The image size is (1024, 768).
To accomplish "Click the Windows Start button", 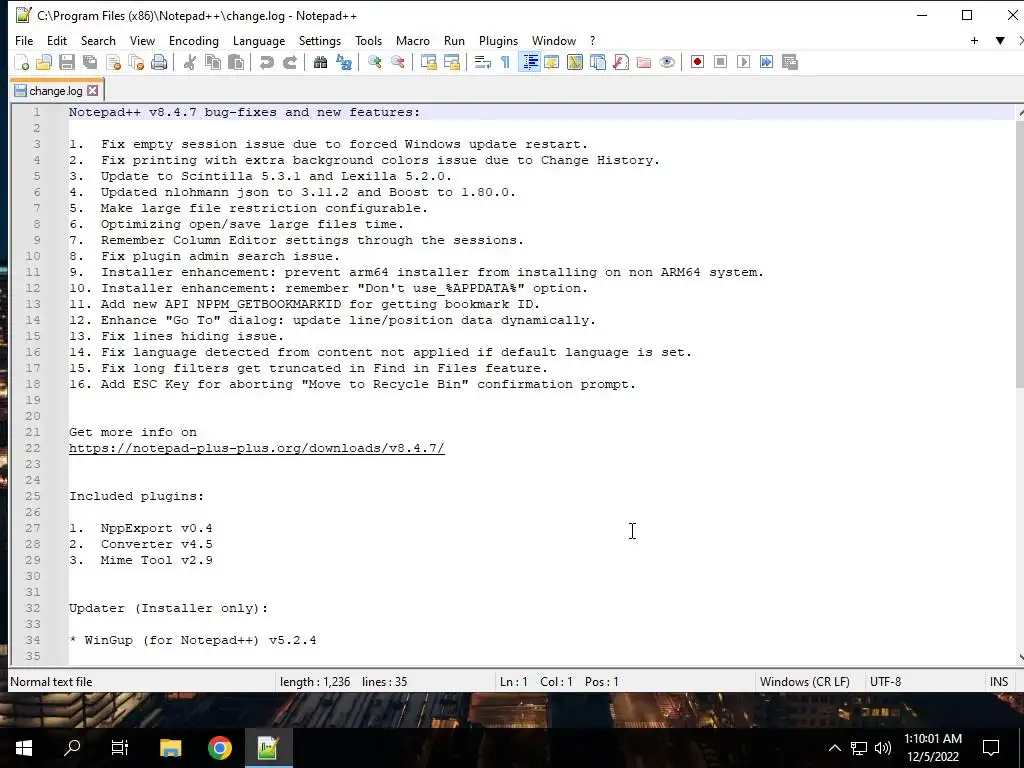I will click(24, 748).
